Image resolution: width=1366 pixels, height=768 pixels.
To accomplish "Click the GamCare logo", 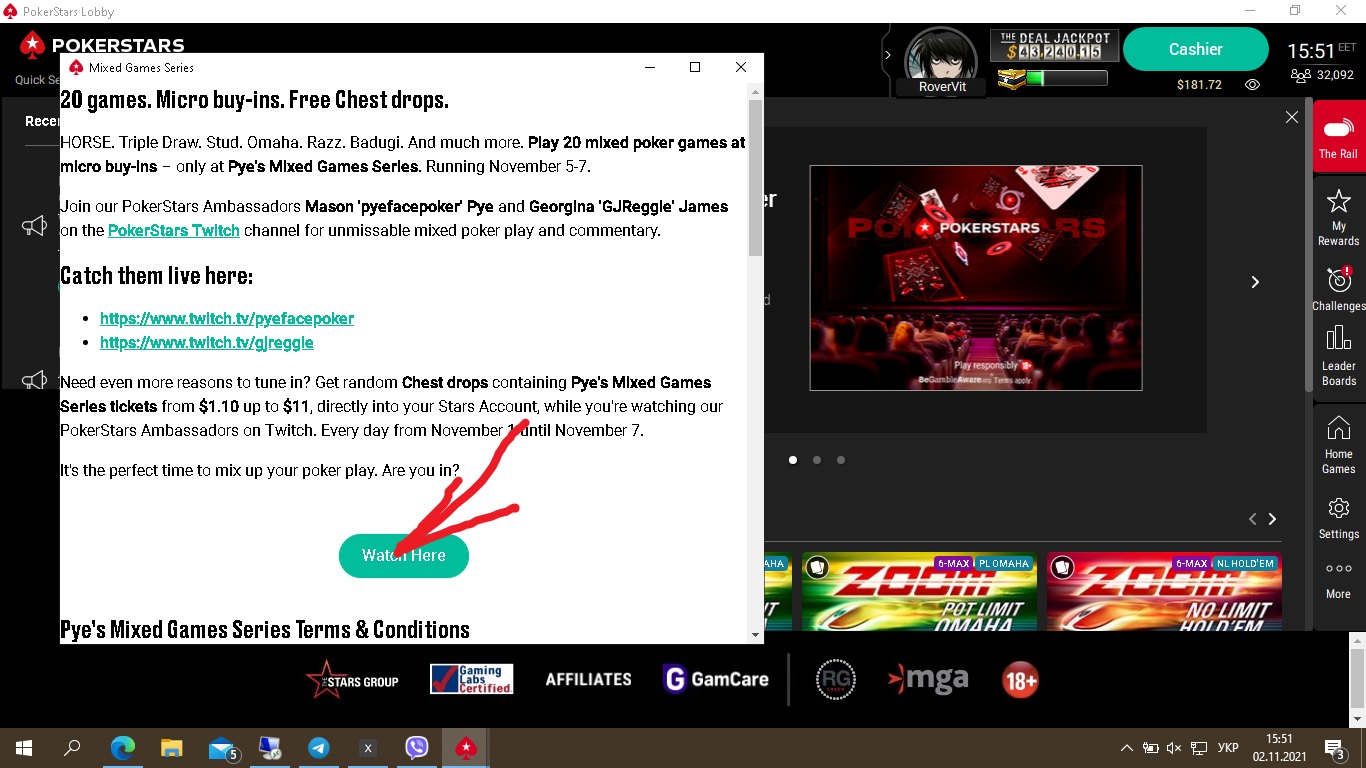I will click(x=716, y=679).
